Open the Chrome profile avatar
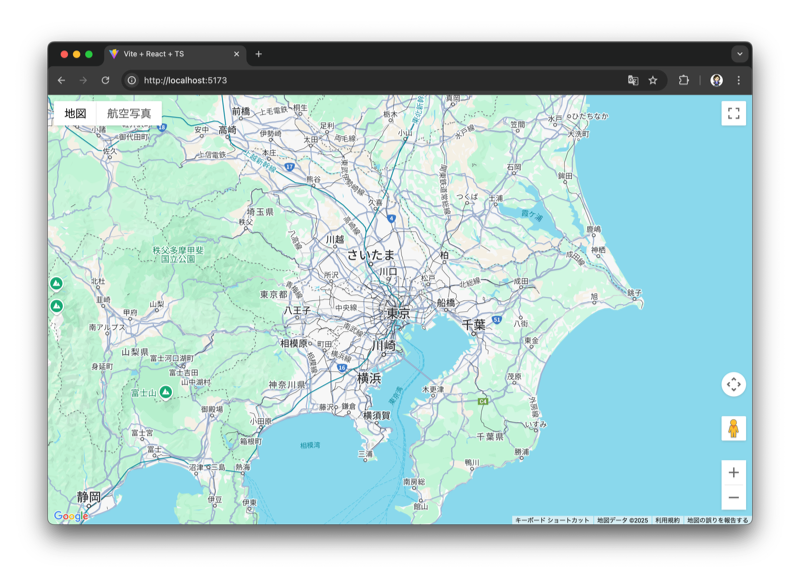 pos(716,80)
